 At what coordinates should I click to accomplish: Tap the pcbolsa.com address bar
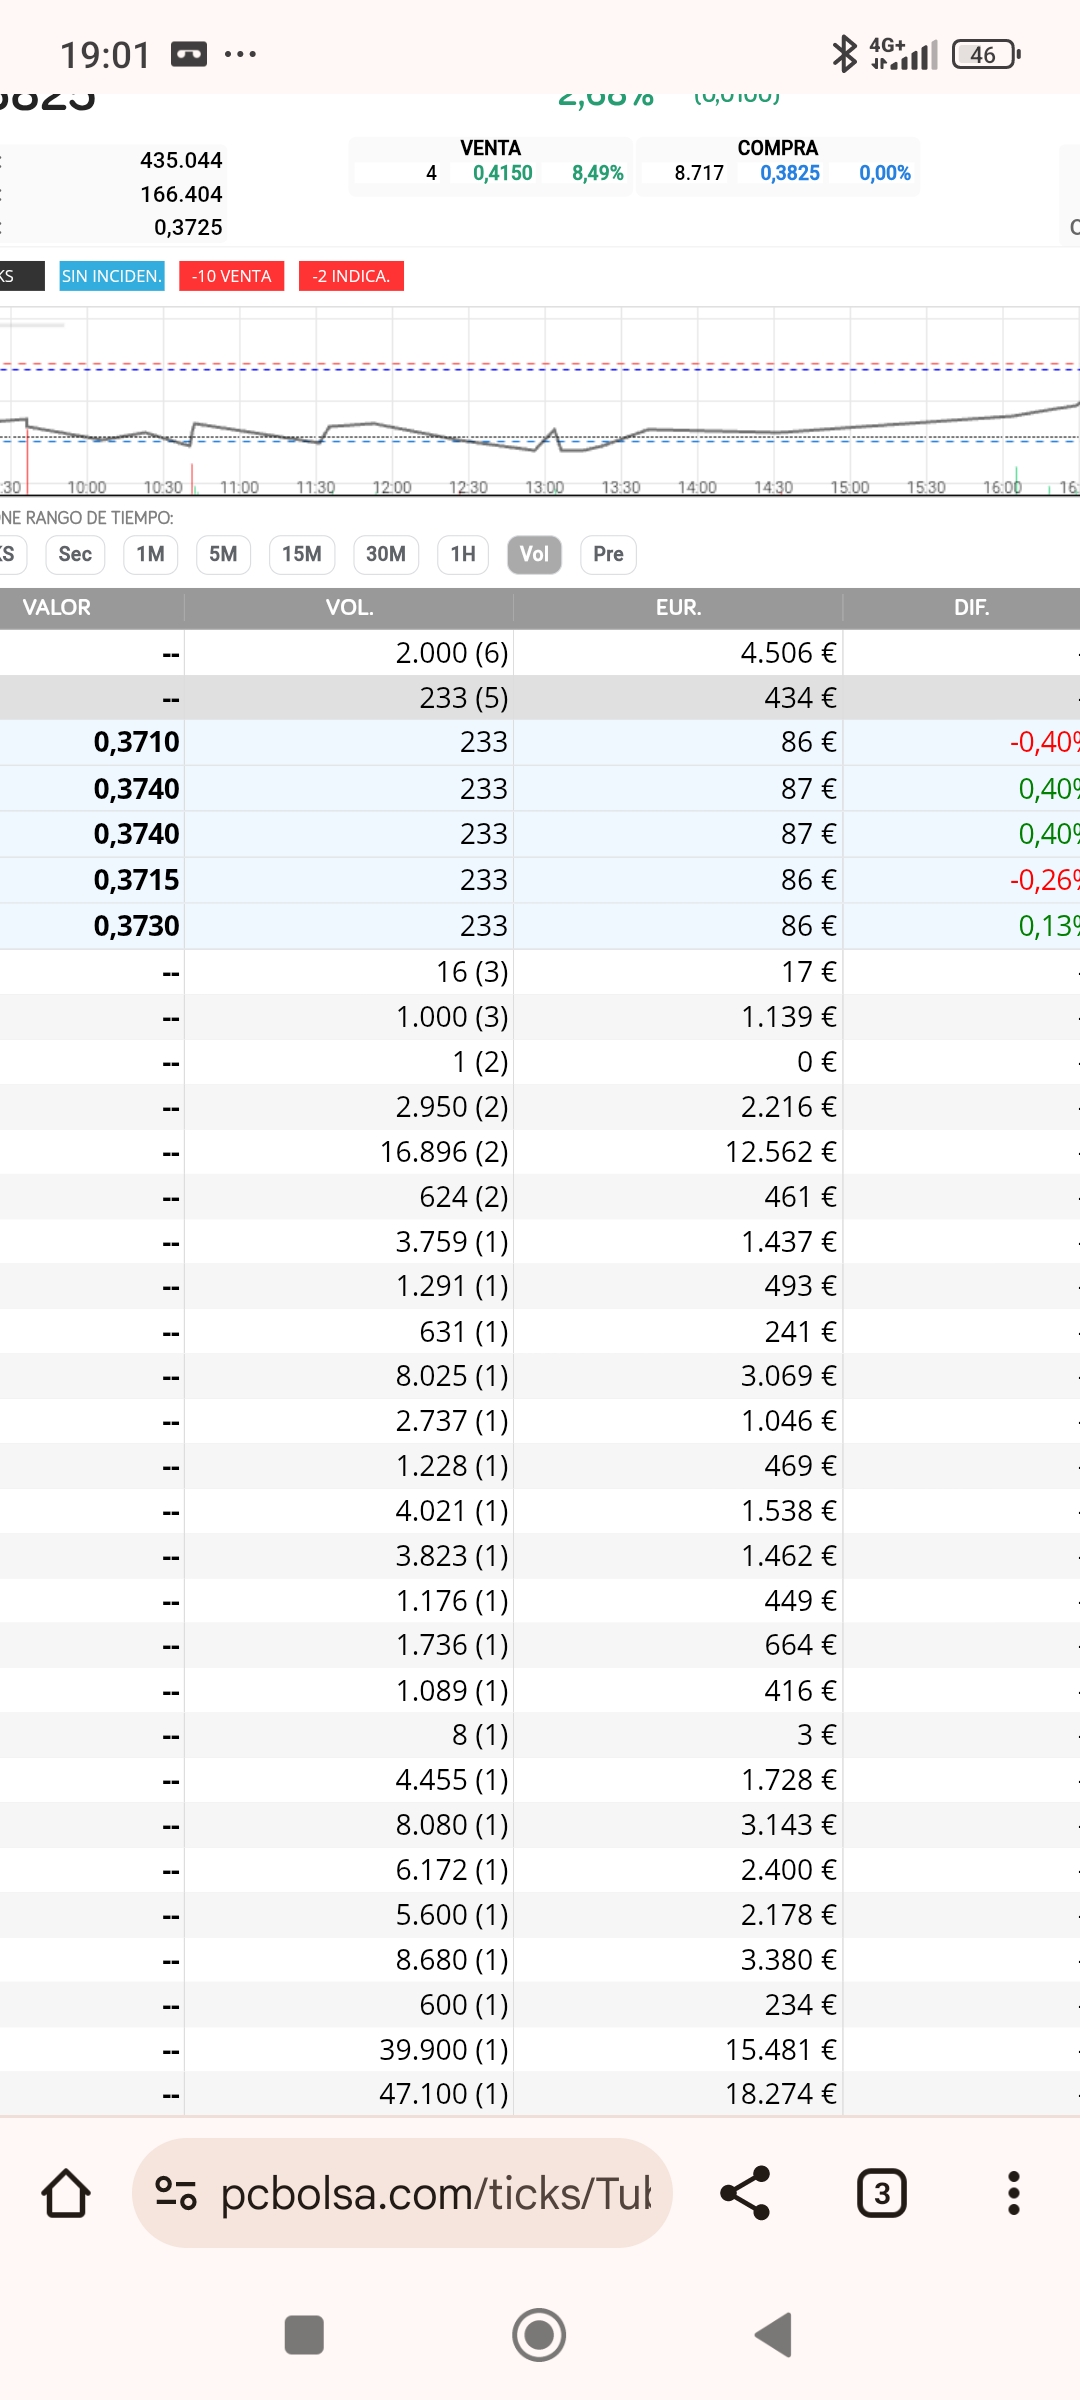click(435, 2194)
